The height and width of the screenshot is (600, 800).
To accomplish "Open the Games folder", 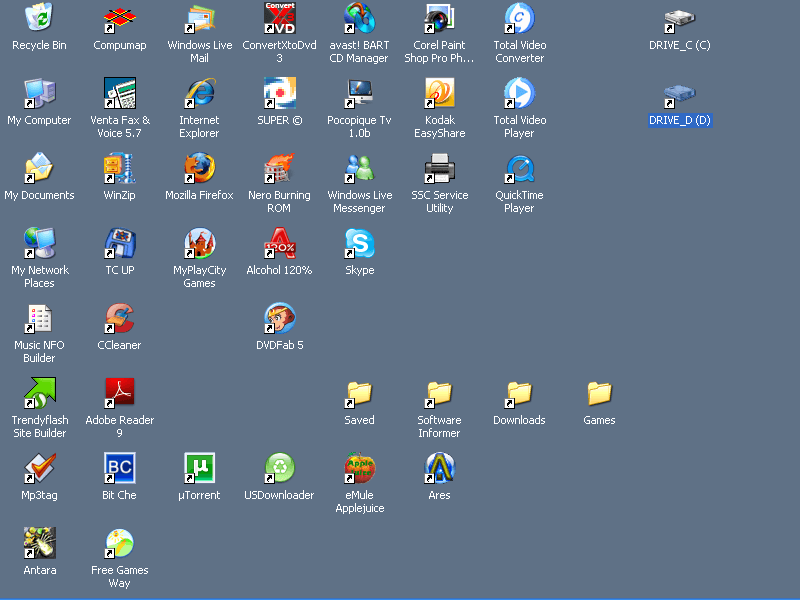I will [x=598, y=392].
